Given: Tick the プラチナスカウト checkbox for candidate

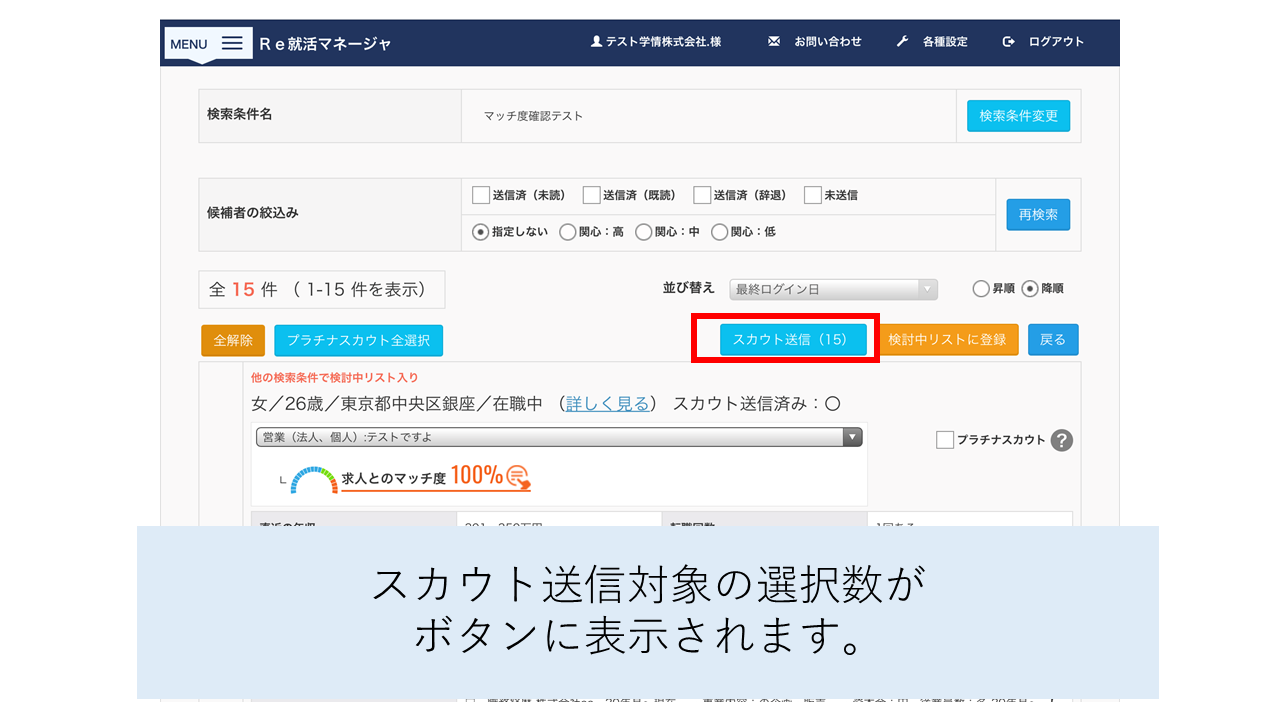Looking at the screenshot, I should click(945, 440).
